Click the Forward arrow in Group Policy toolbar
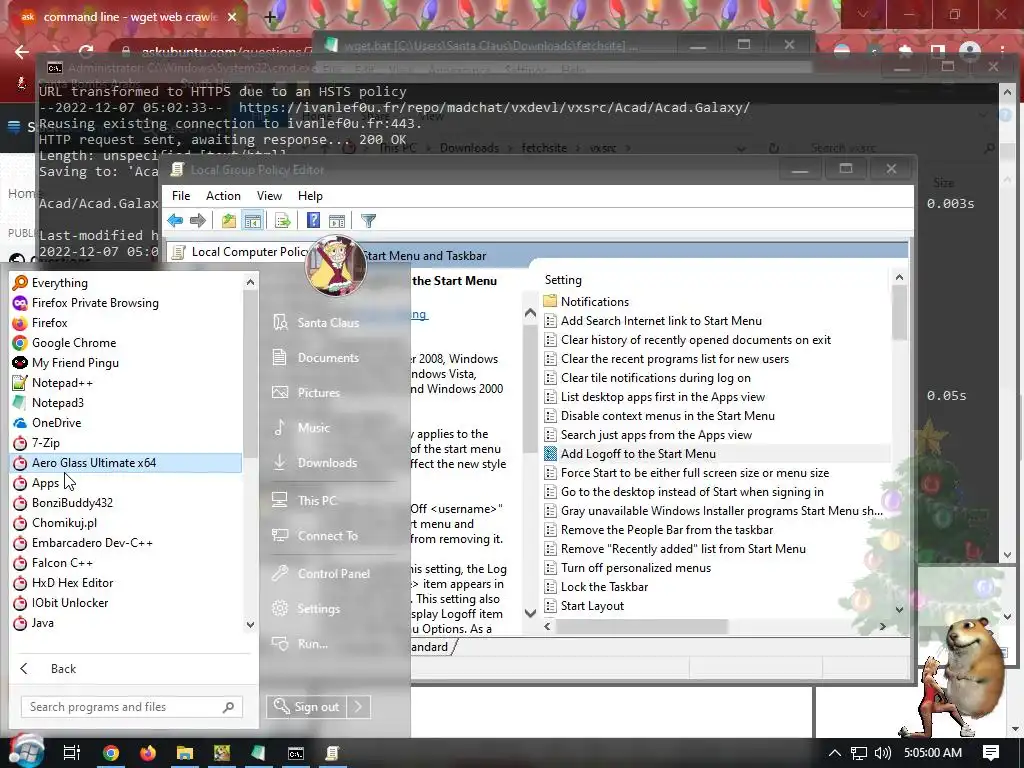 [x=197, y=221]
